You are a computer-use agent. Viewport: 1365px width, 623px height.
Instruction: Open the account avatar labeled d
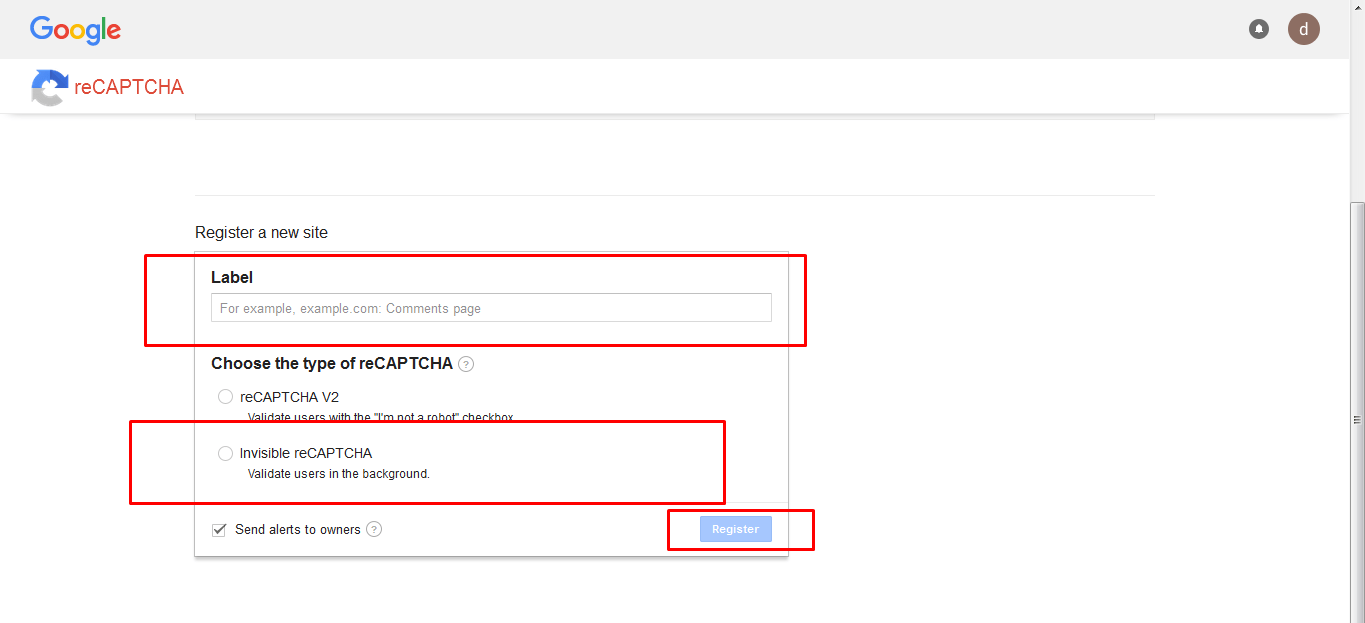1304,29
